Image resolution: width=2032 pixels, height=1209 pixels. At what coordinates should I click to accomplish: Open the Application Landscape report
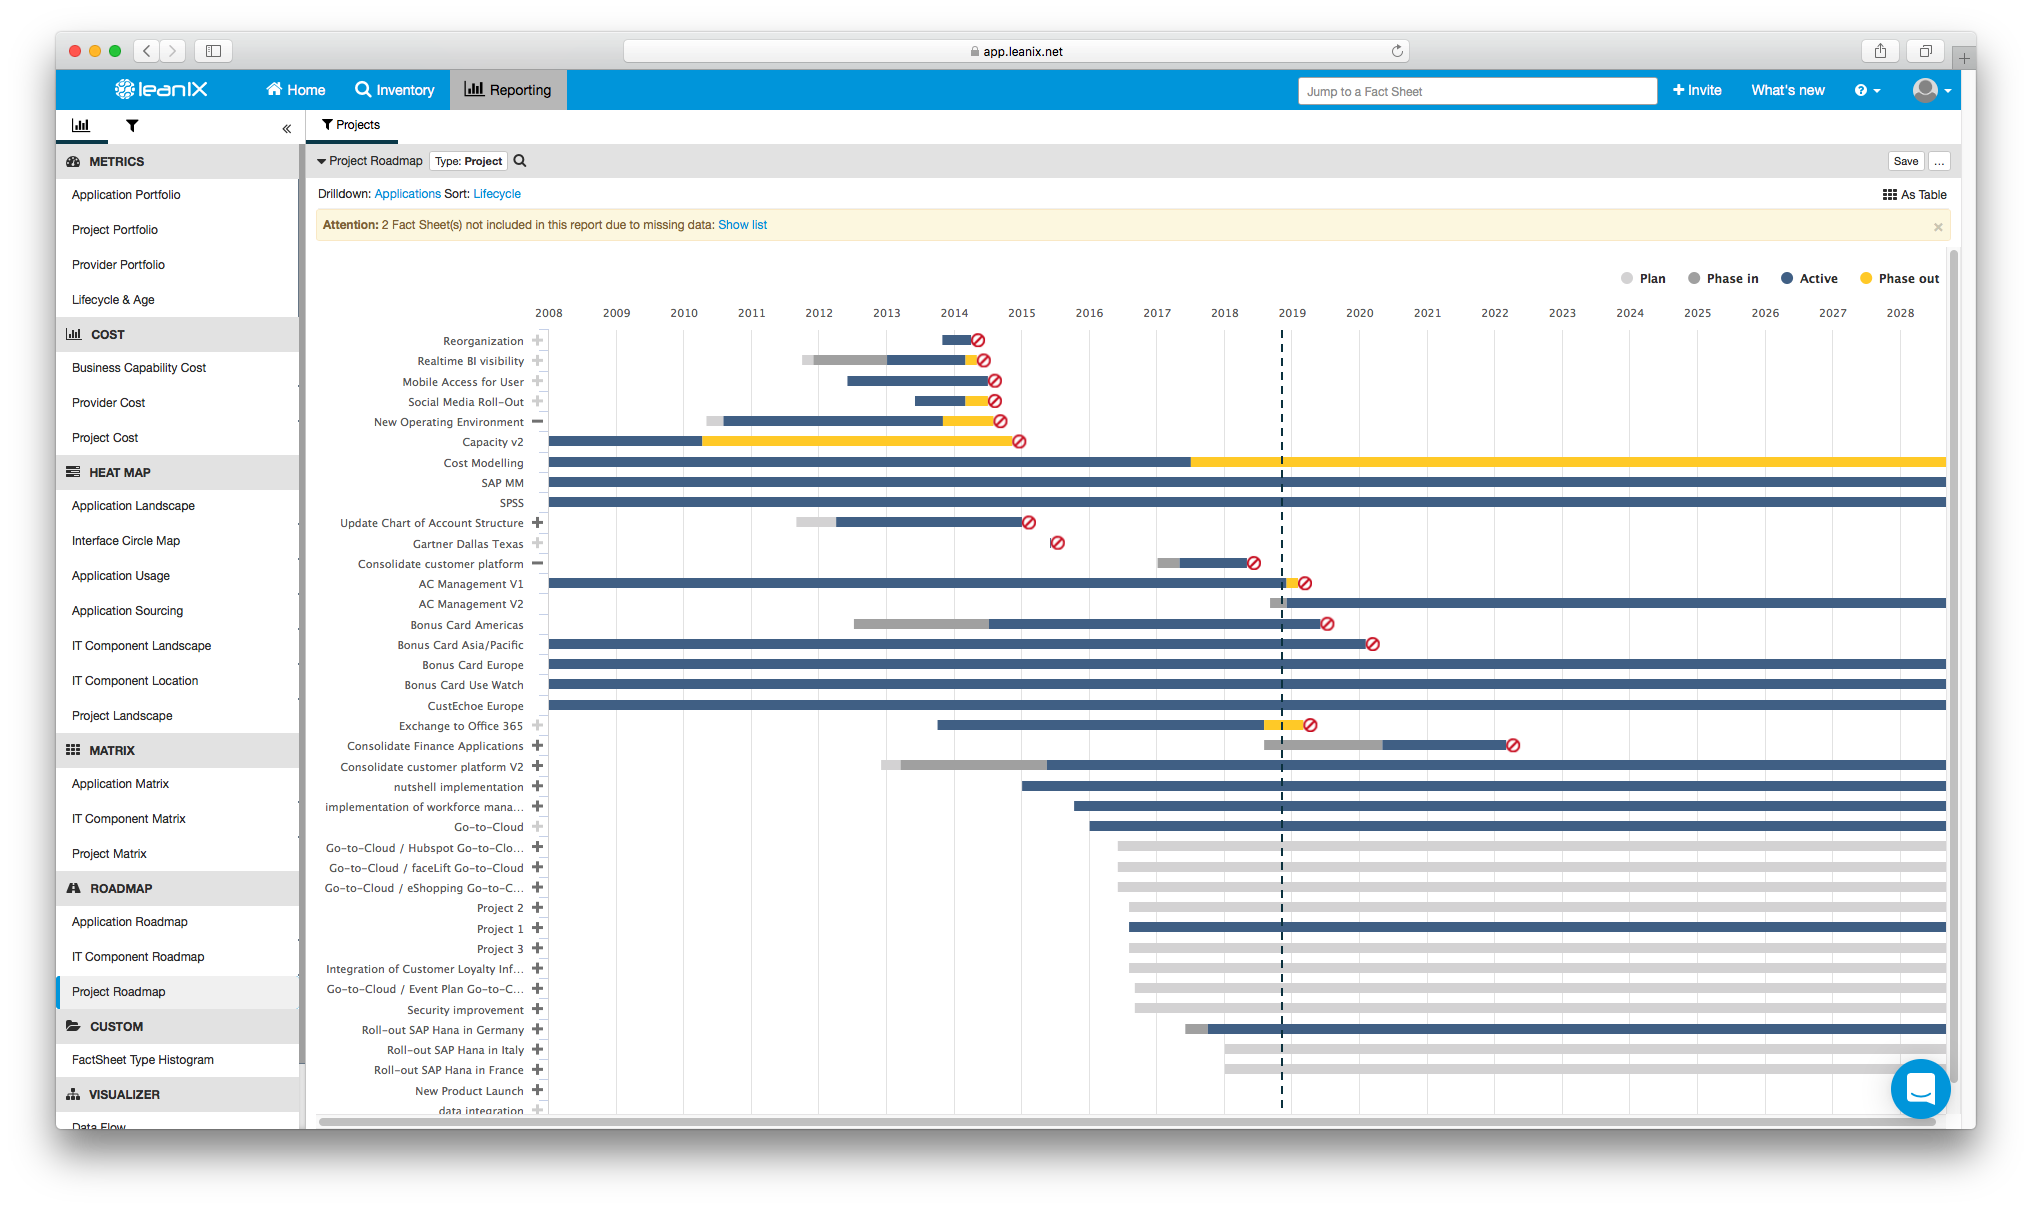pyautogui.click(x=133, y=506)
